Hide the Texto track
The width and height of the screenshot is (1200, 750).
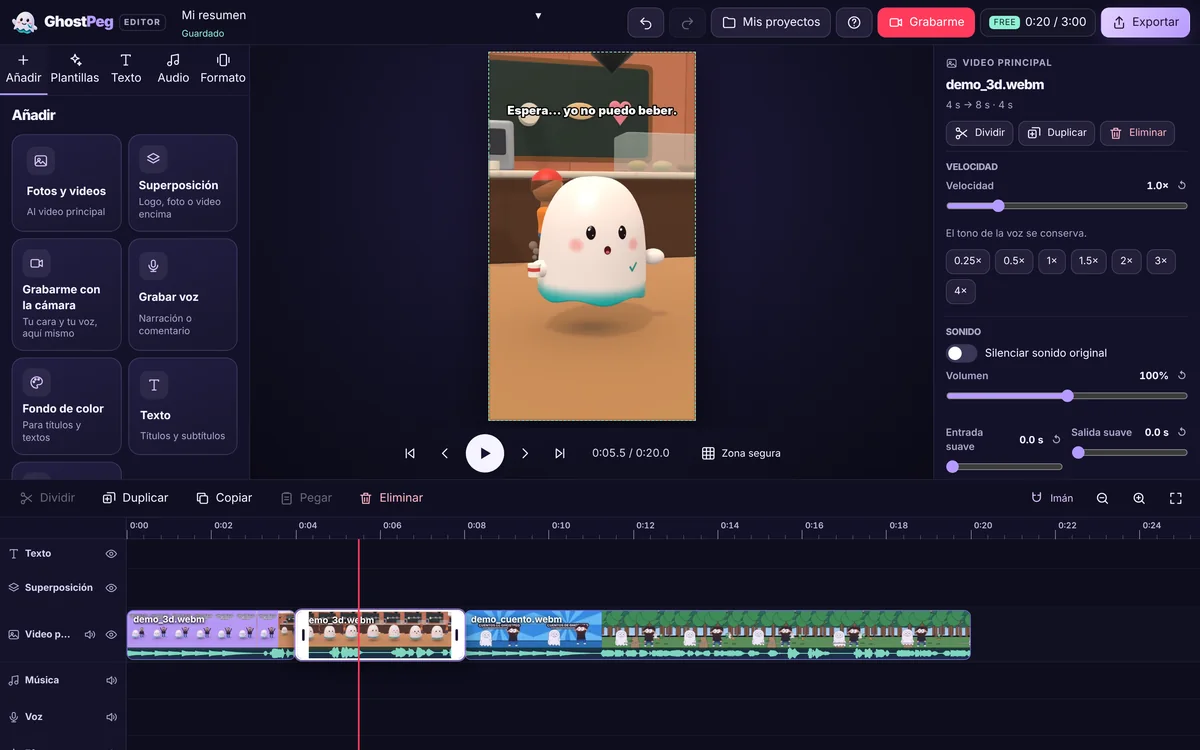[111, 554]
